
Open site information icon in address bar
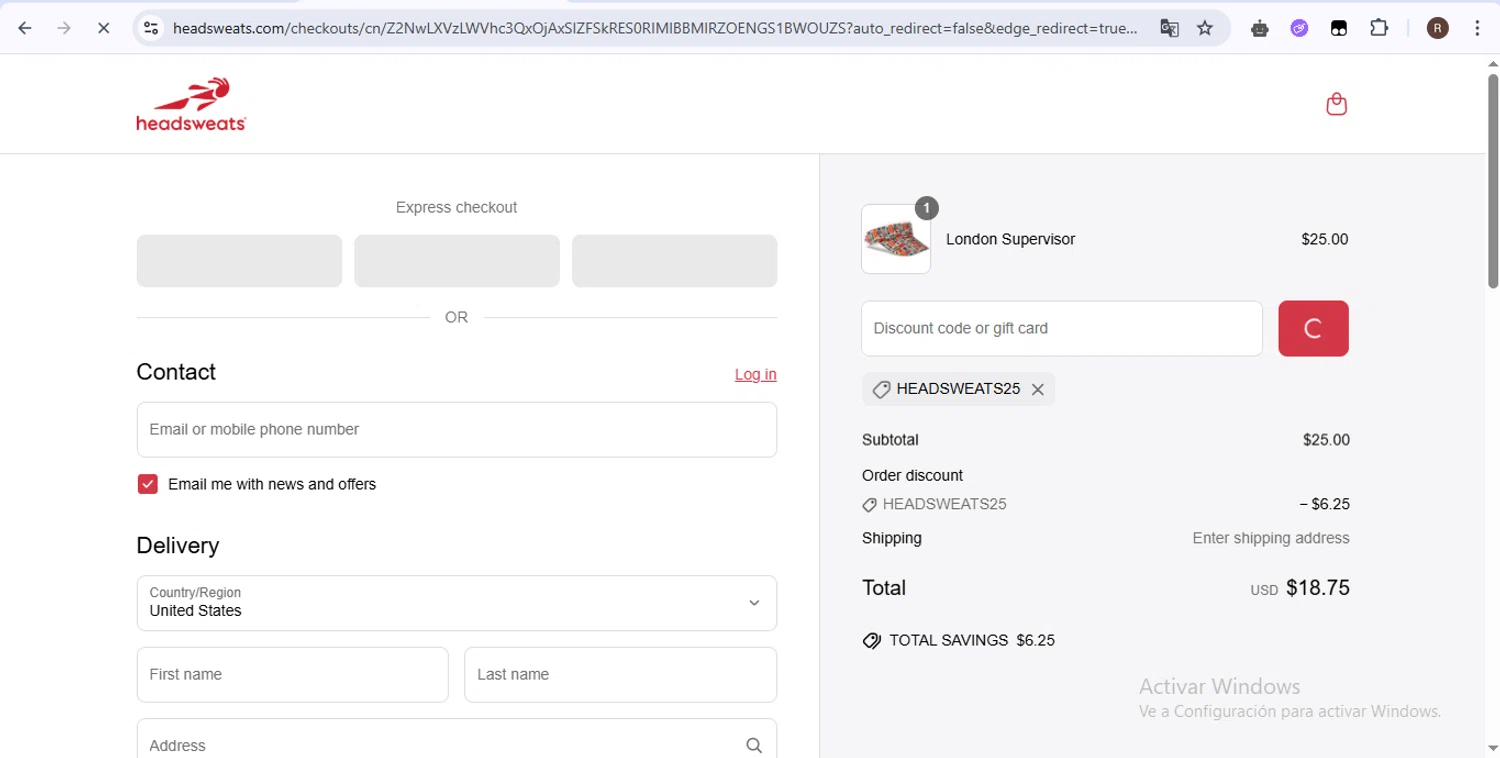pyautogui.click(x=151, y=28)
